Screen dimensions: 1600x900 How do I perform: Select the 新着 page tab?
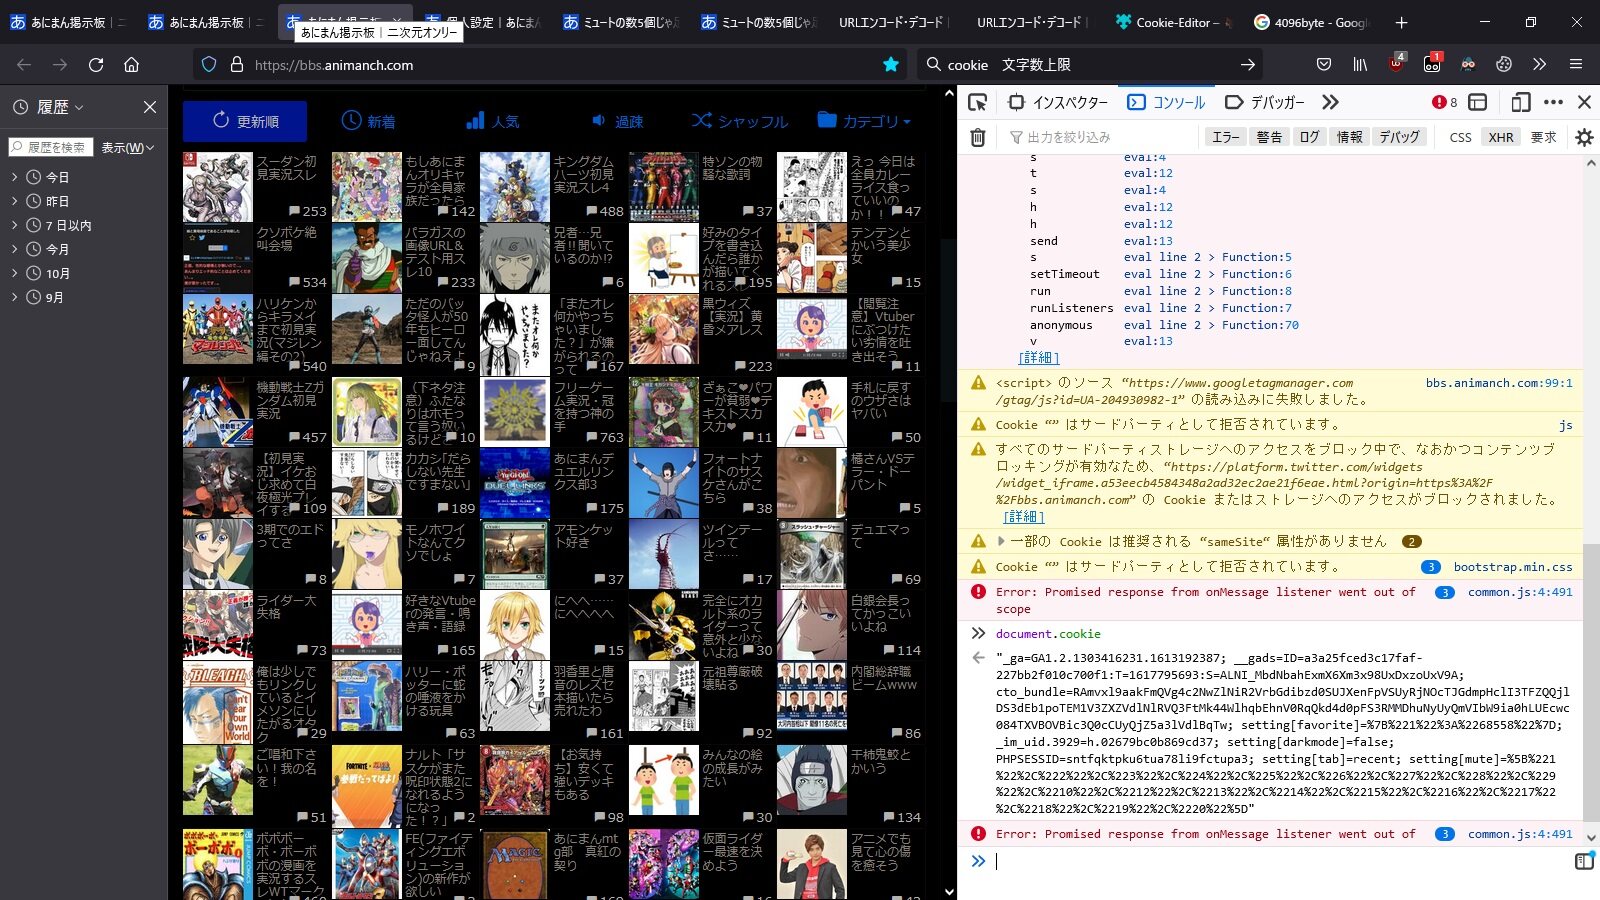pos(368,121)
